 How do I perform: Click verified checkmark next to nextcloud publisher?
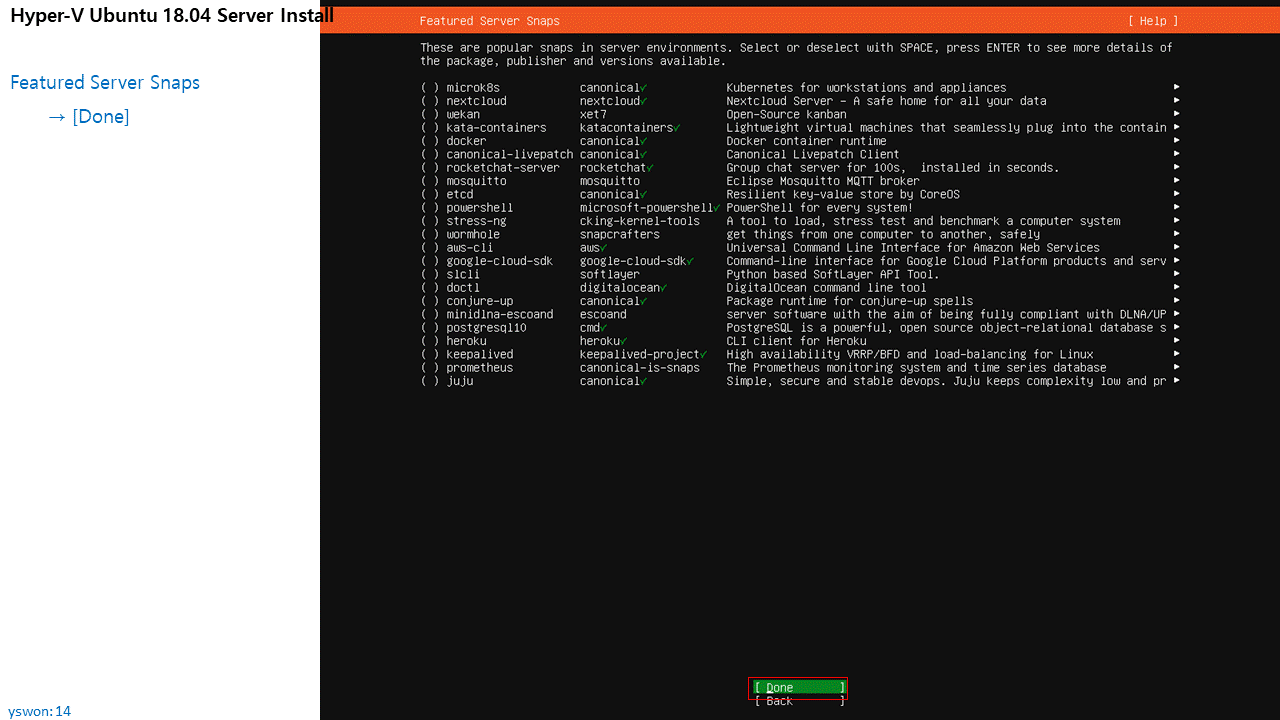[644, 101]
